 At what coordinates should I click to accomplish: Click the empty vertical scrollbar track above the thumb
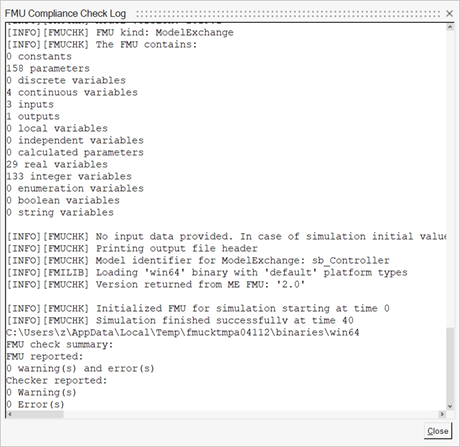[450, 179]
